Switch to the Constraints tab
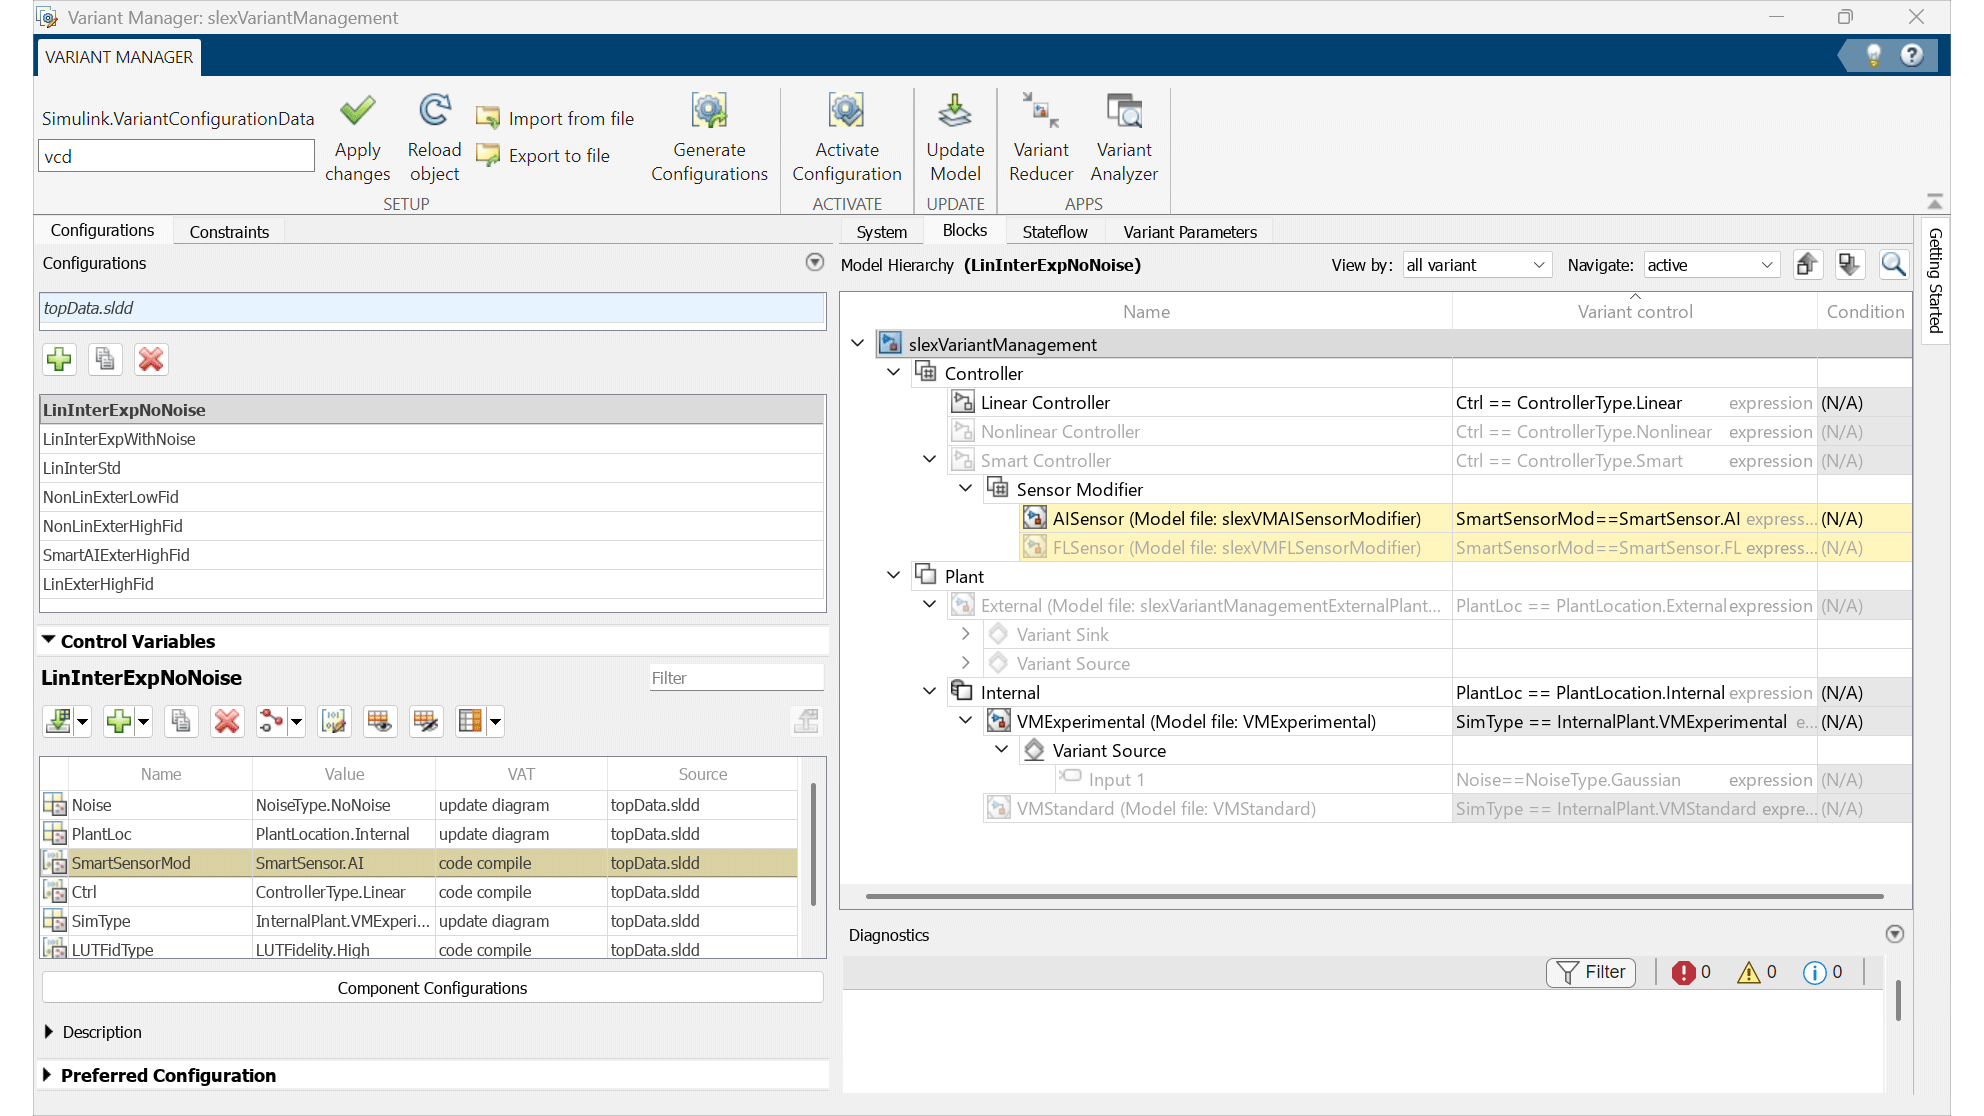This screenshot has height=1116, width=1984. [229, 231]
